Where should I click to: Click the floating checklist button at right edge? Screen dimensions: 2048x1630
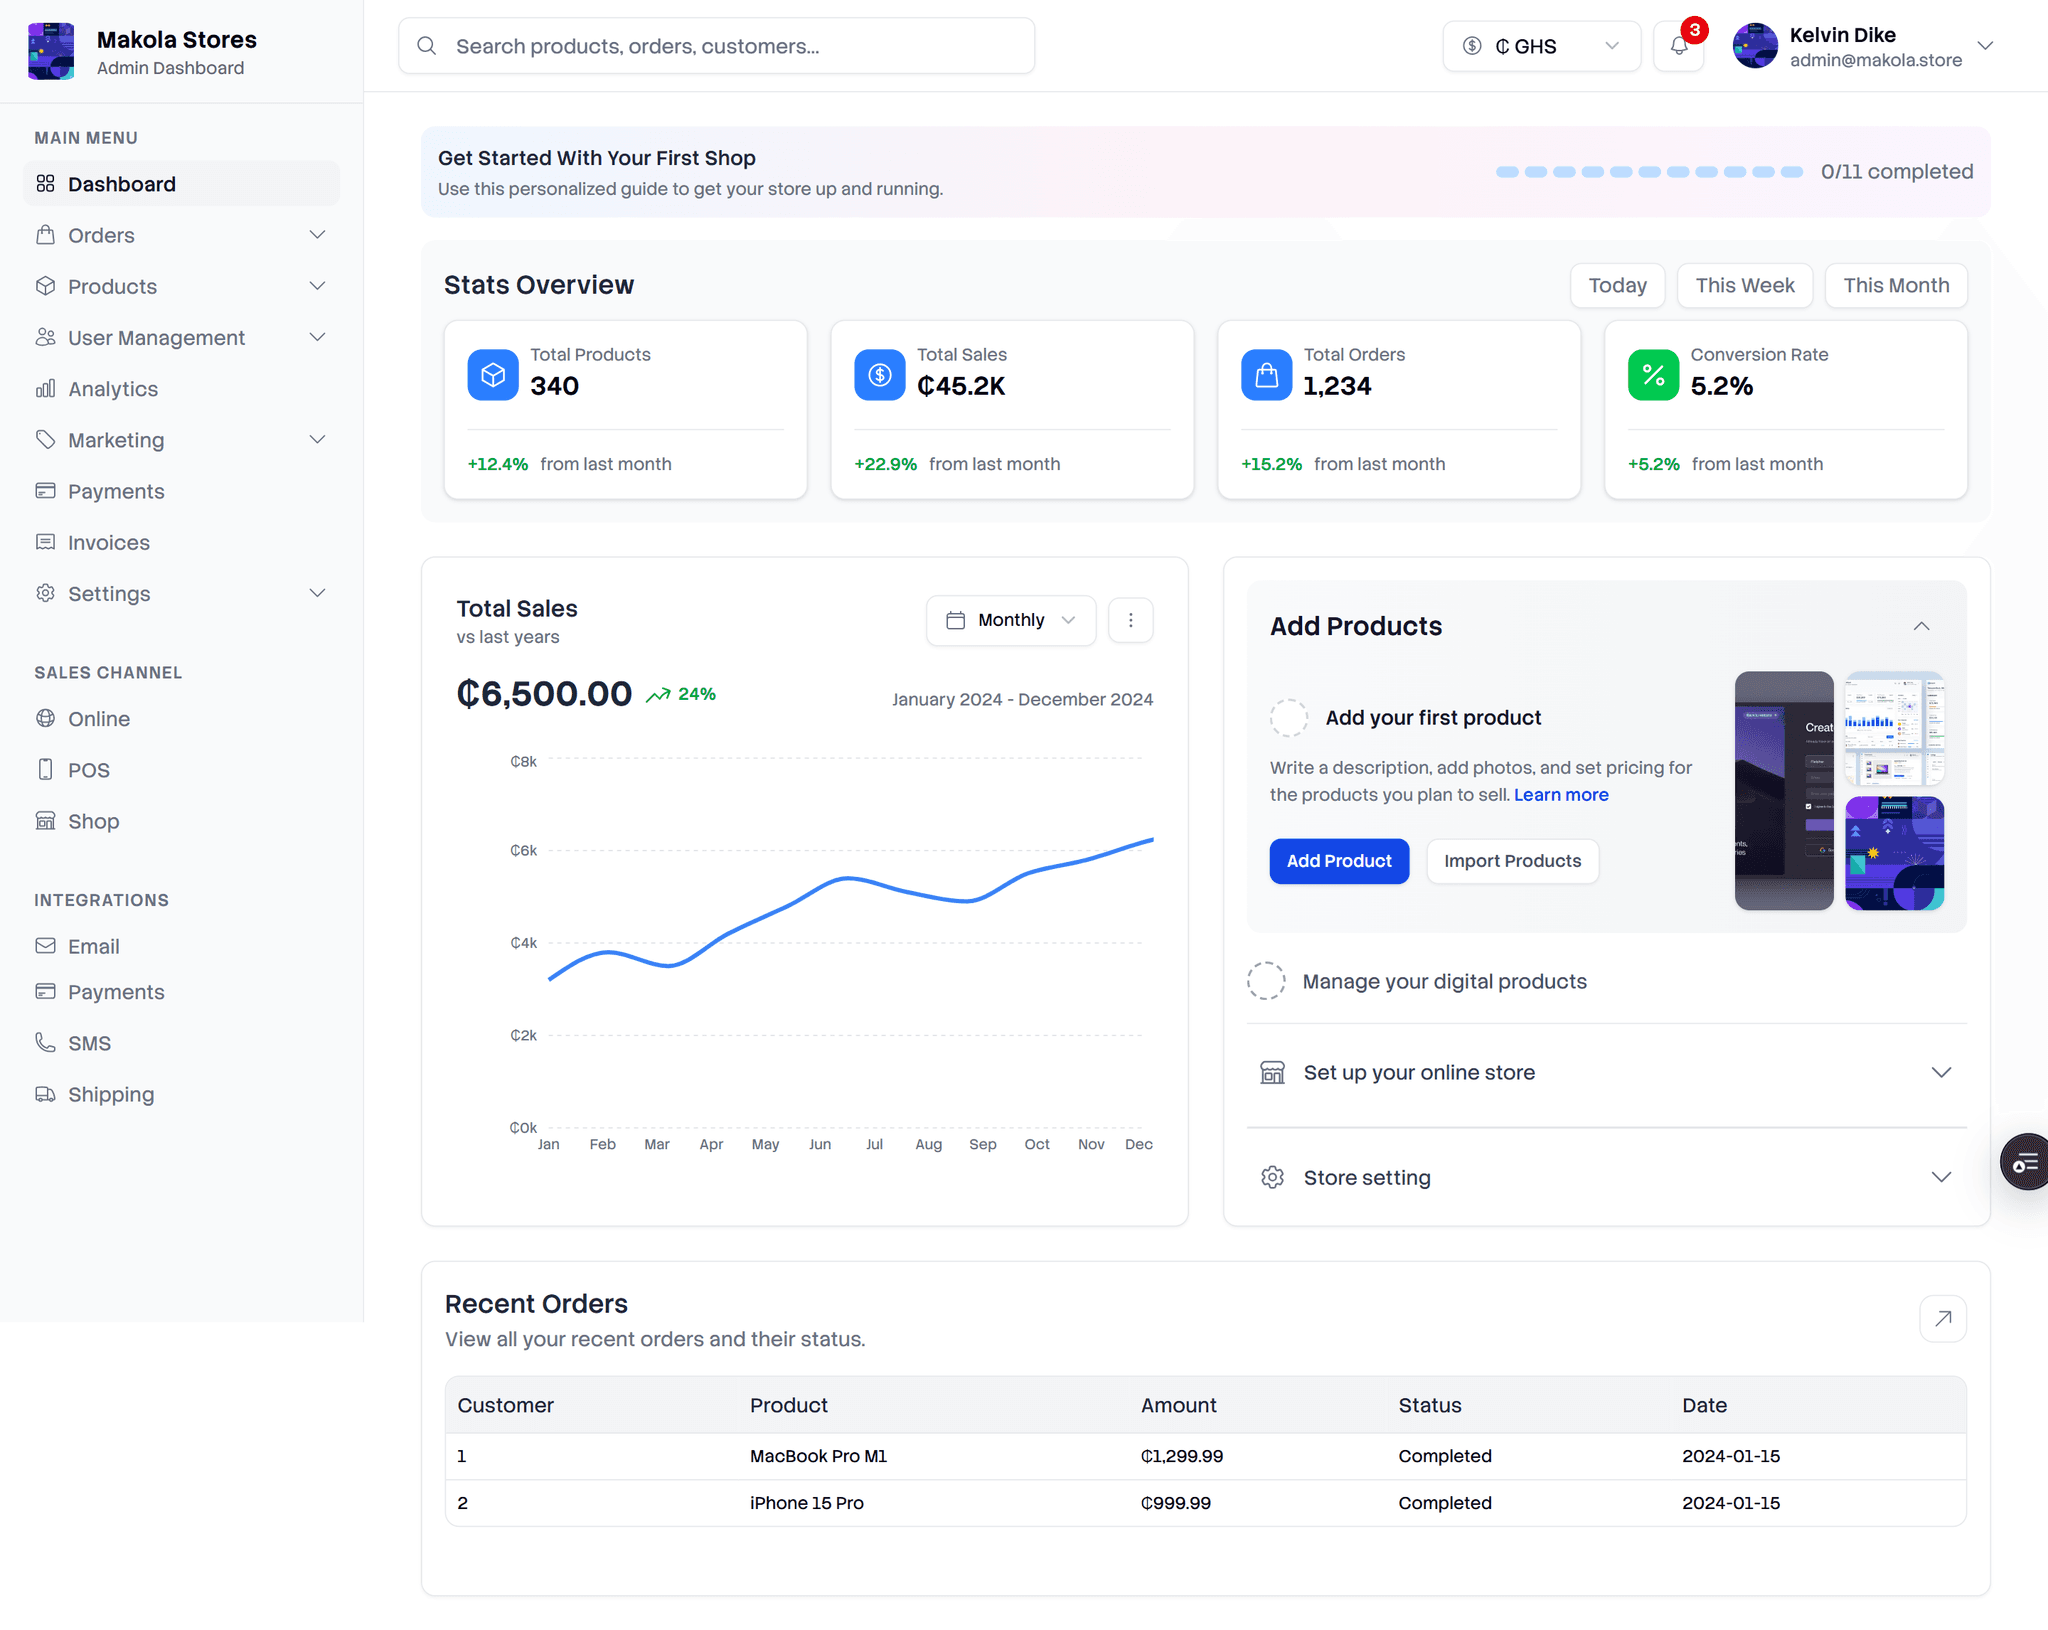click(2025, 1162)
